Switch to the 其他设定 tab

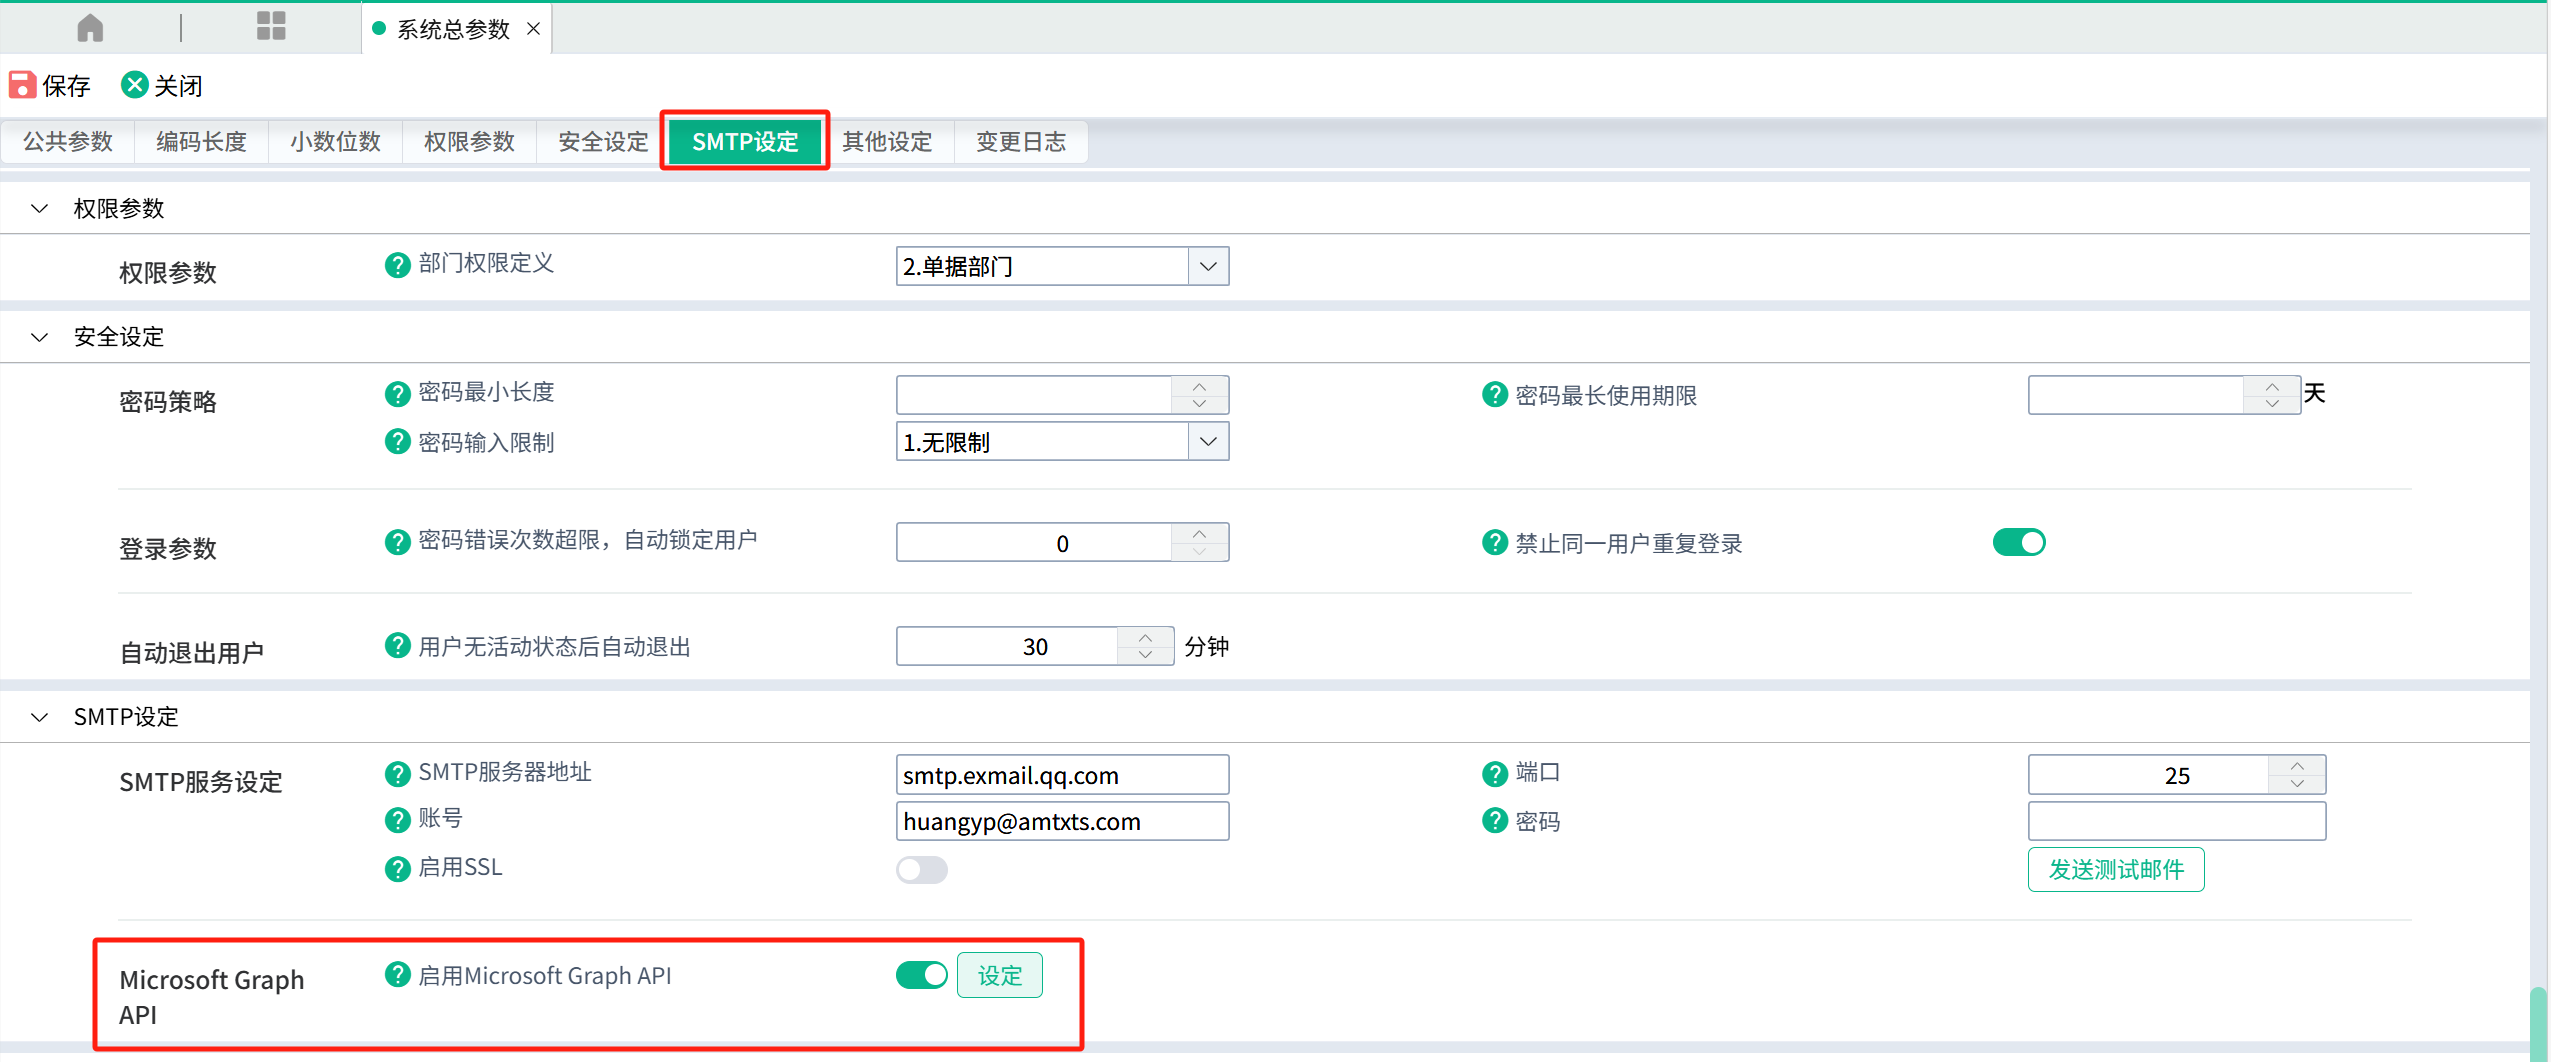887,142
